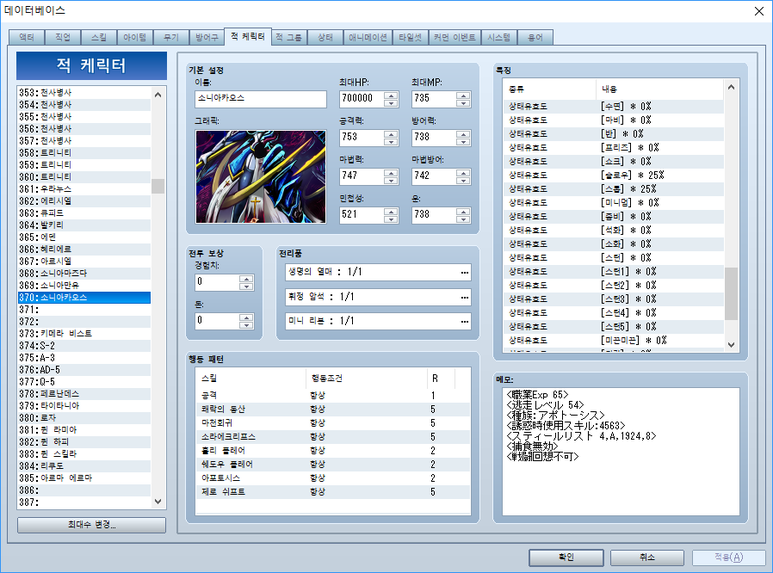Open drop item 휘정 암석 ellipsis
Image resolution: width=773 pixels, height=573 pixels.
[x=464, y=297]
